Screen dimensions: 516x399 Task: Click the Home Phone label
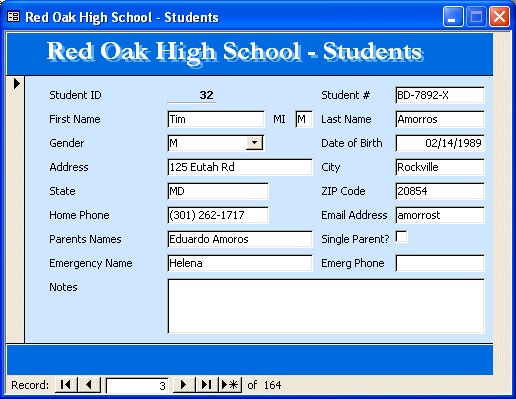tap(79, 215)
